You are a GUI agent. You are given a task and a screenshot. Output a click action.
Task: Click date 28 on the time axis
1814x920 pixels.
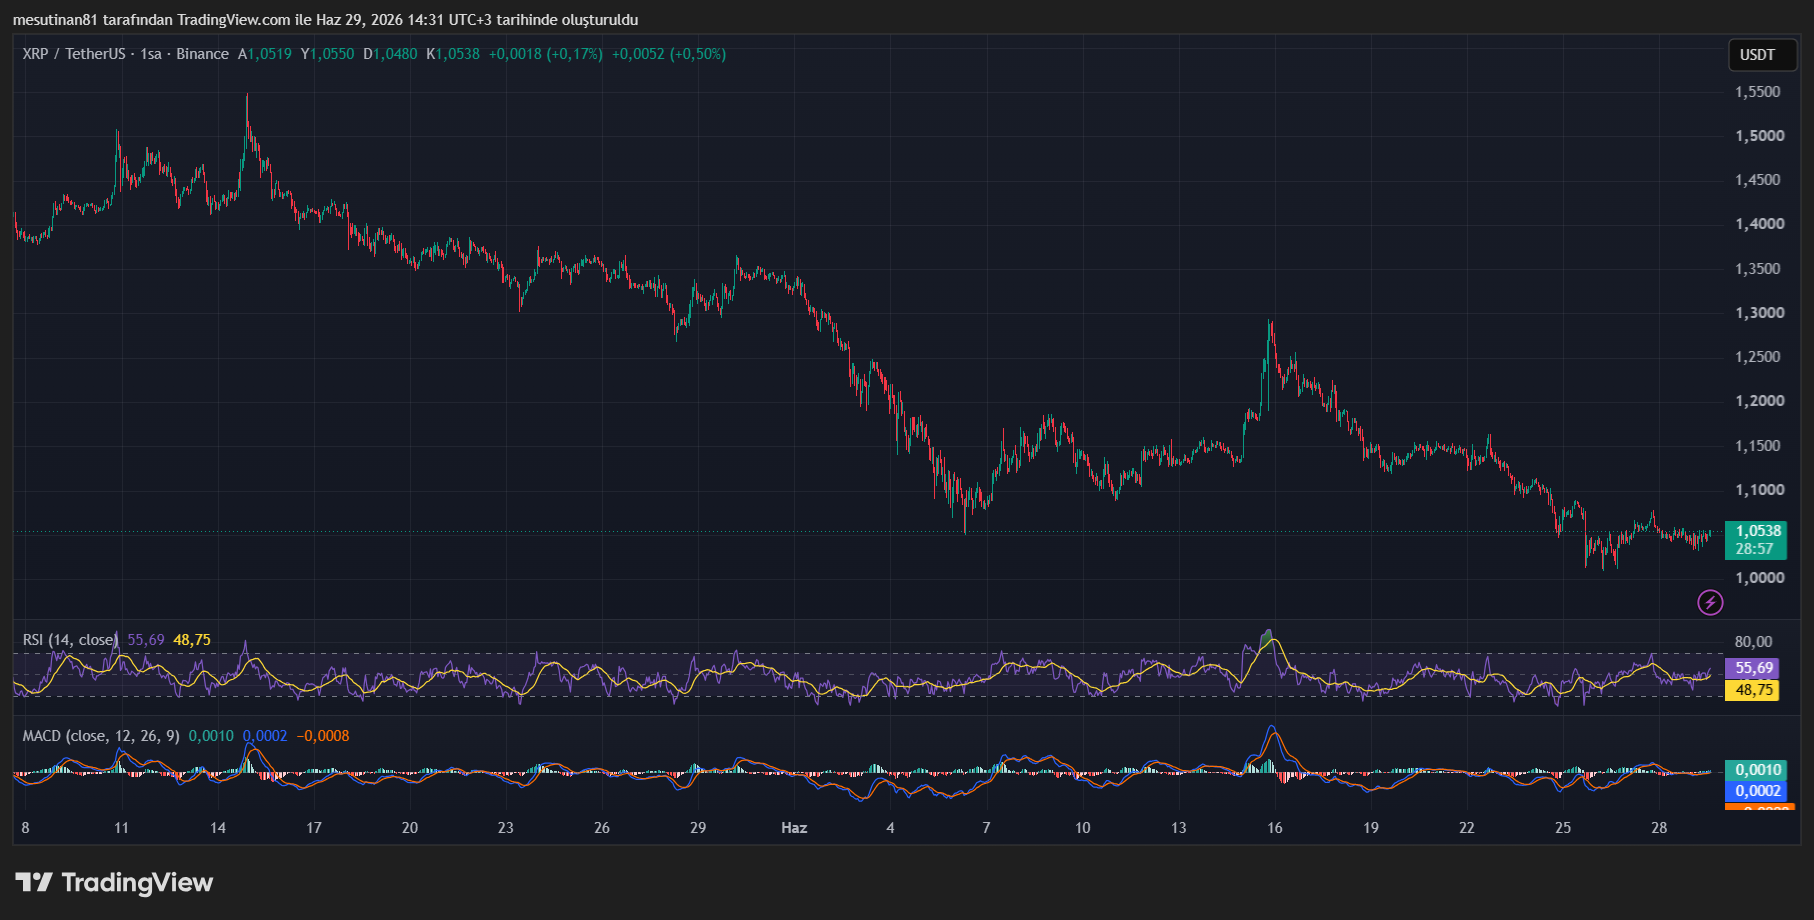pos(1659,828)
